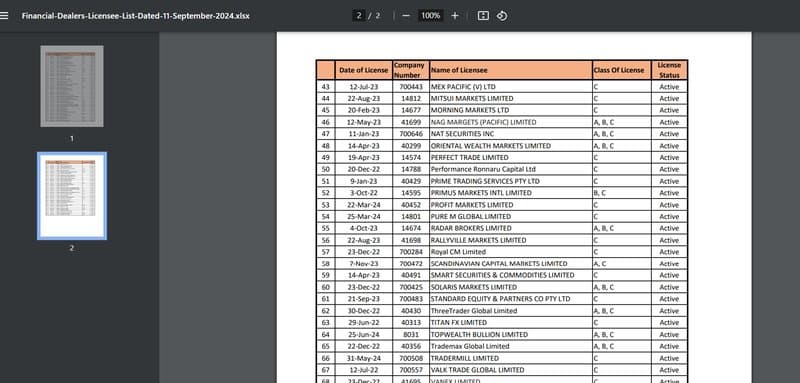
Task: Select STANDARD EQUITY & PARTNERS CO cell
Action: (x=511, y=299)
